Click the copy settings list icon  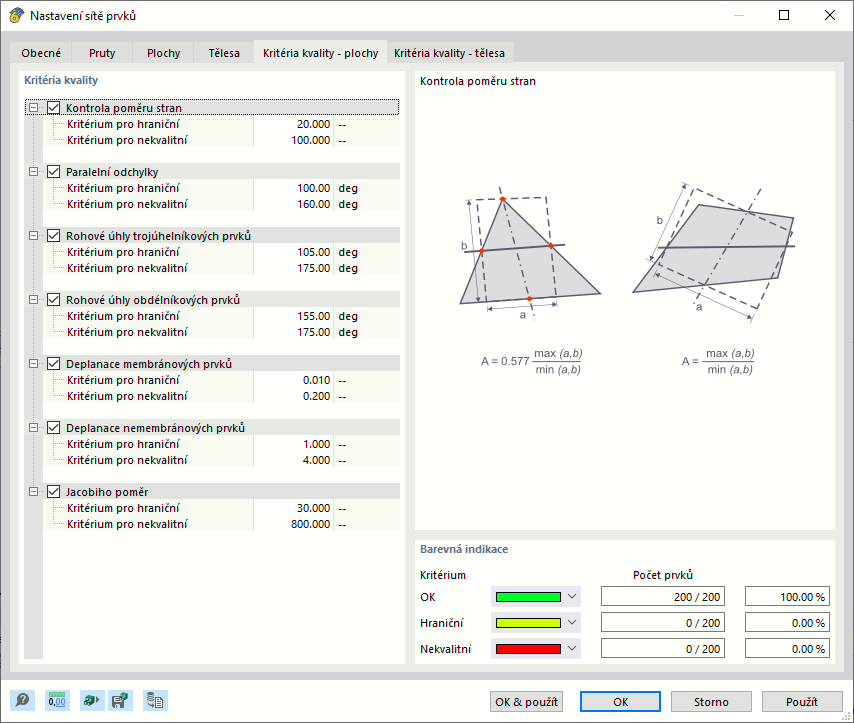[155, 700]
